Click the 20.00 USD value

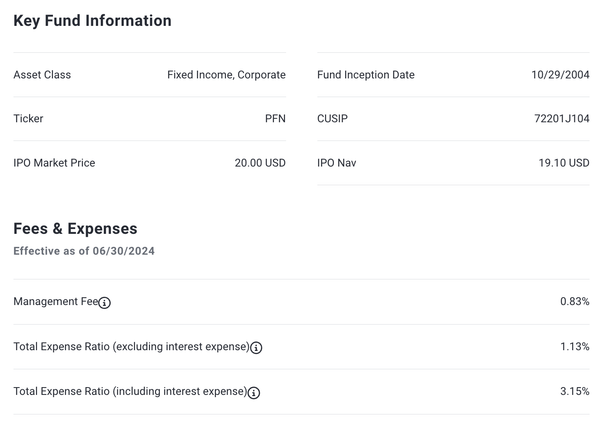(260, 163)
